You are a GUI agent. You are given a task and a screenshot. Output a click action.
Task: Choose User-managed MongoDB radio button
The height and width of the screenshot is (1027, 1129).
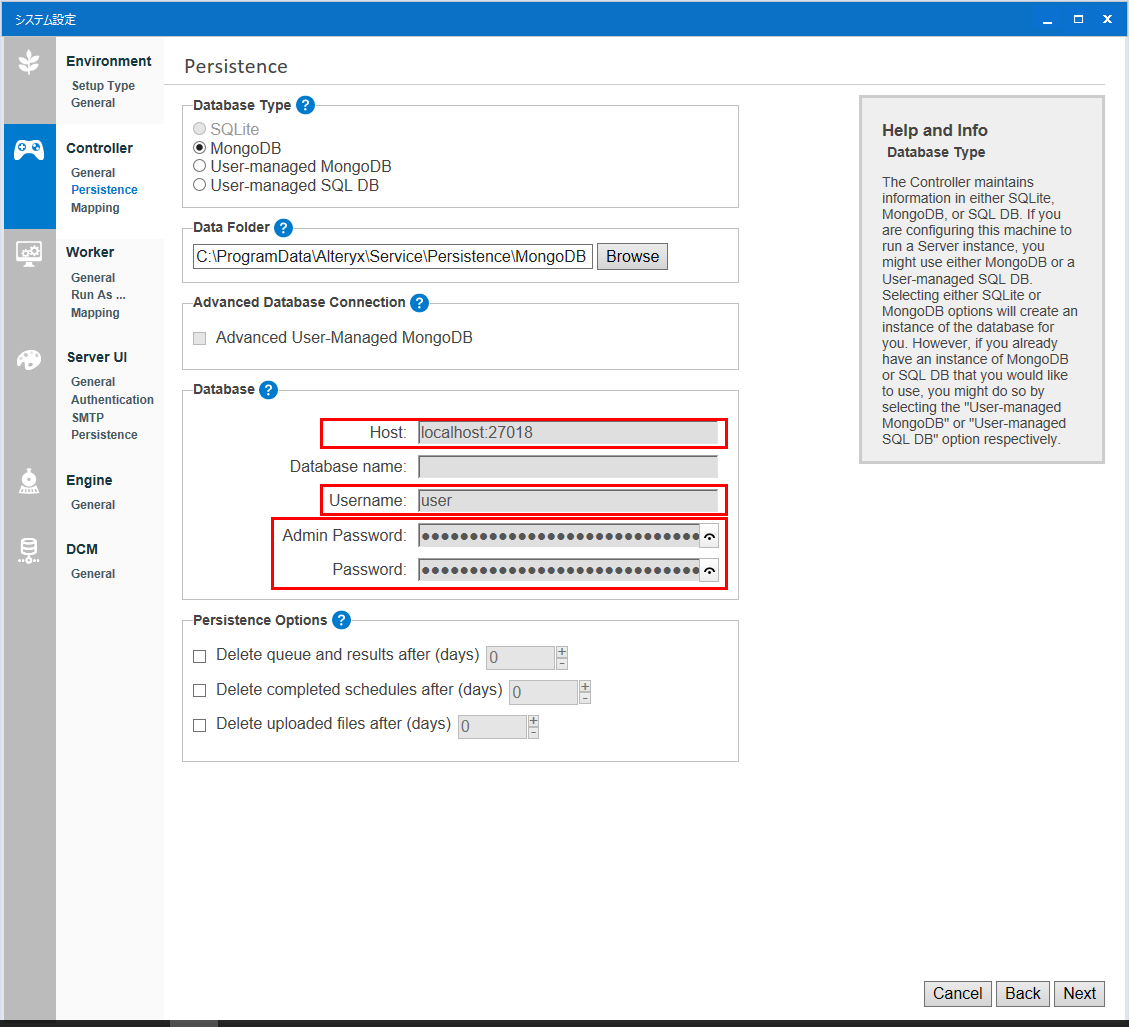coord(199,166)
